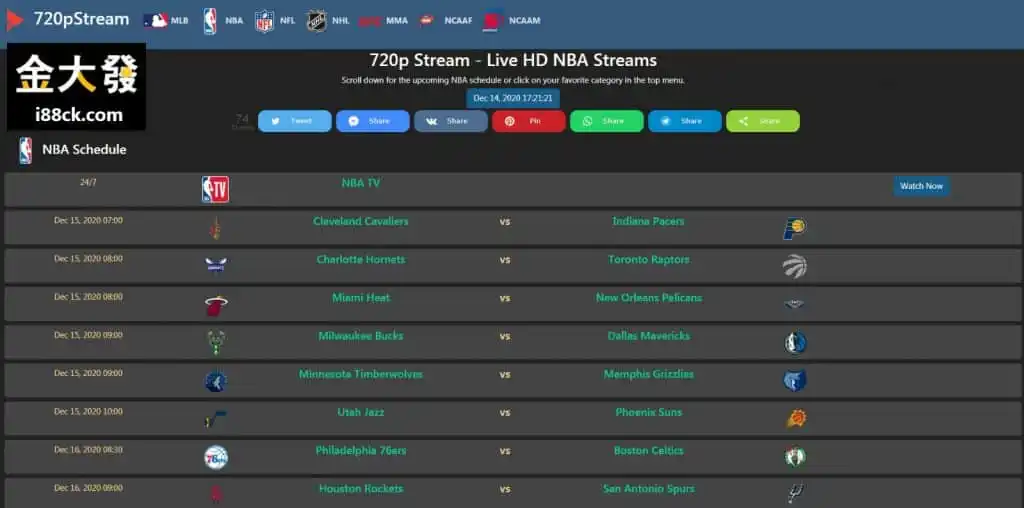Click the Toronto Raptors team logo
Viewport: 1024px width, 508px height.
[795, 266]
